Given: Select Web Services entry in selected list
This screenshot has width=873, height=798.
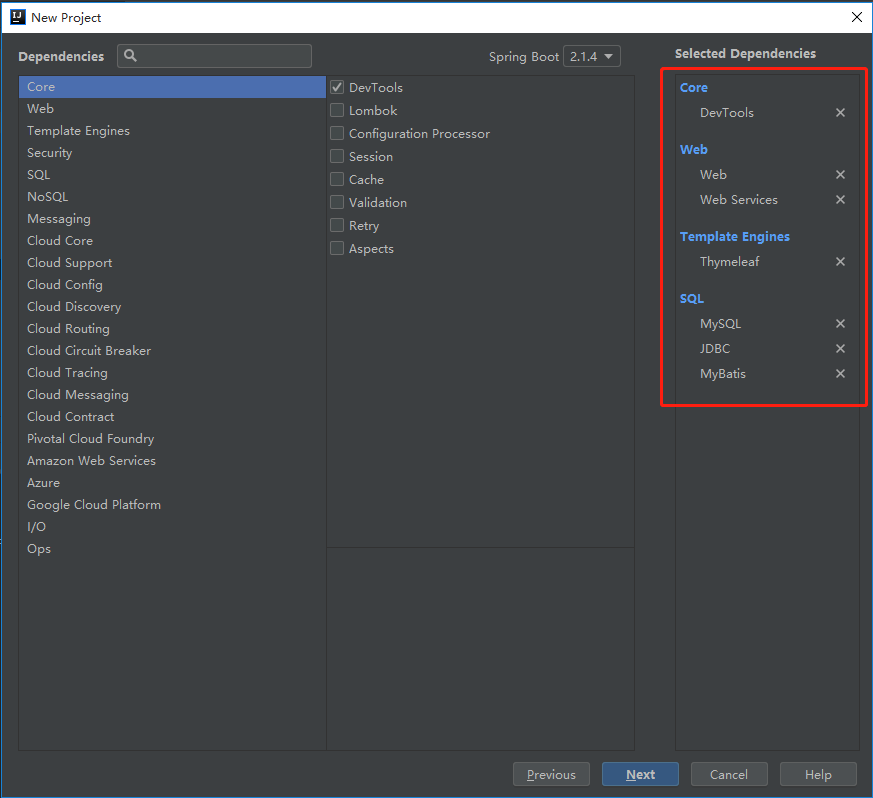Looking at the screenshot, I should click(739, 199).
